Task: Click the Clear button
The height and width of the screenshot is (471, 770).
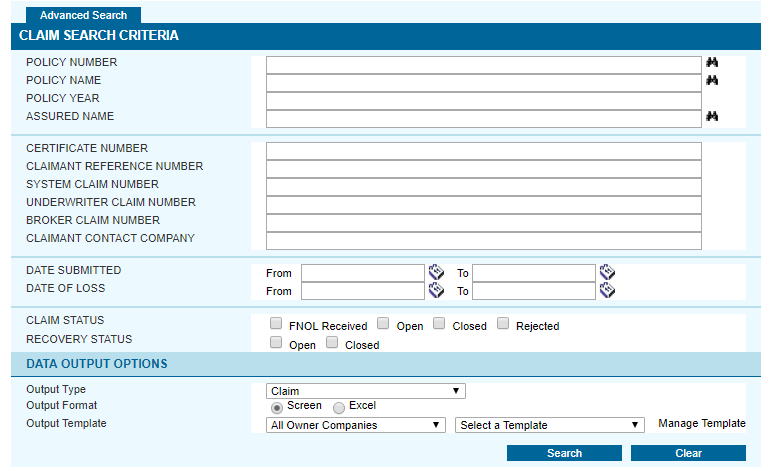Action: [x=688, y=453]
